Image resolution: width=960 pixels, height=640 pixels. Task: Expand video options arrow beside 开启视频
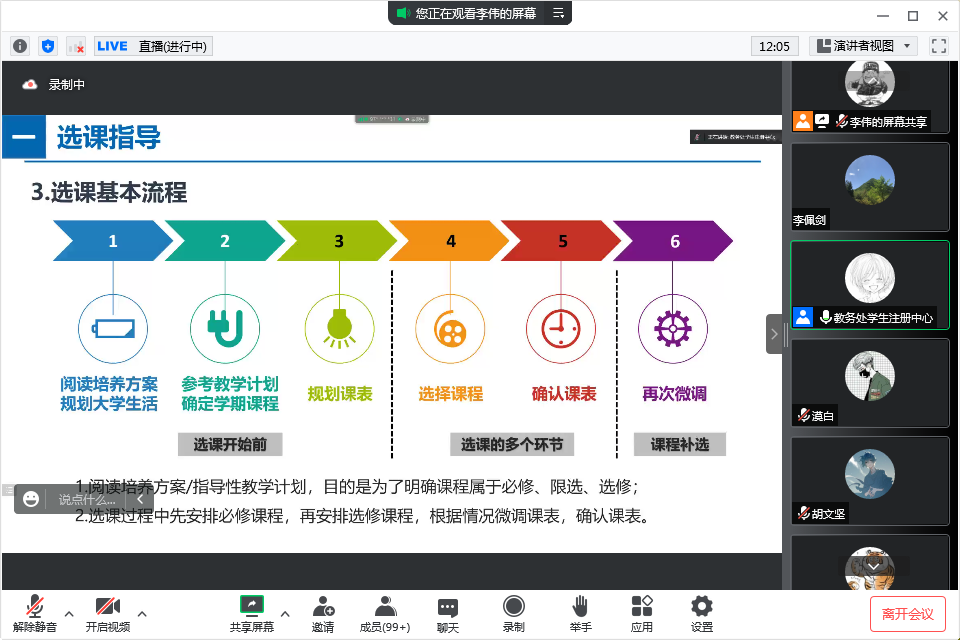coord(142,613)
